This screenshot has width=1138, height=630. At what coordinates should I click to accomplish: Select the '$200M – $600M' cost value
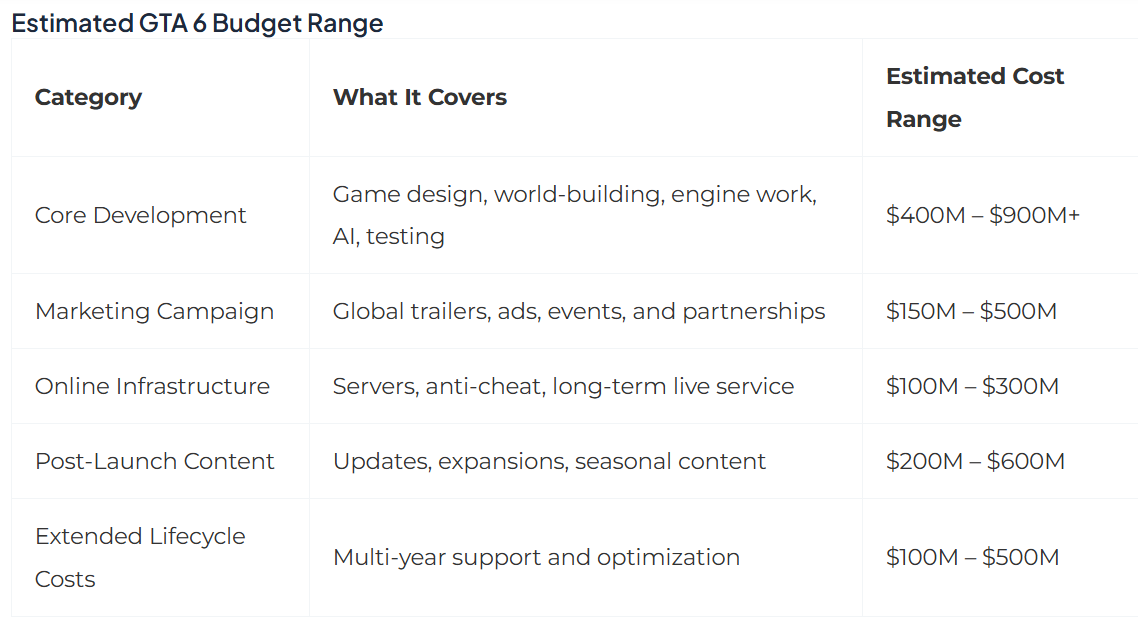pos(975,461)
